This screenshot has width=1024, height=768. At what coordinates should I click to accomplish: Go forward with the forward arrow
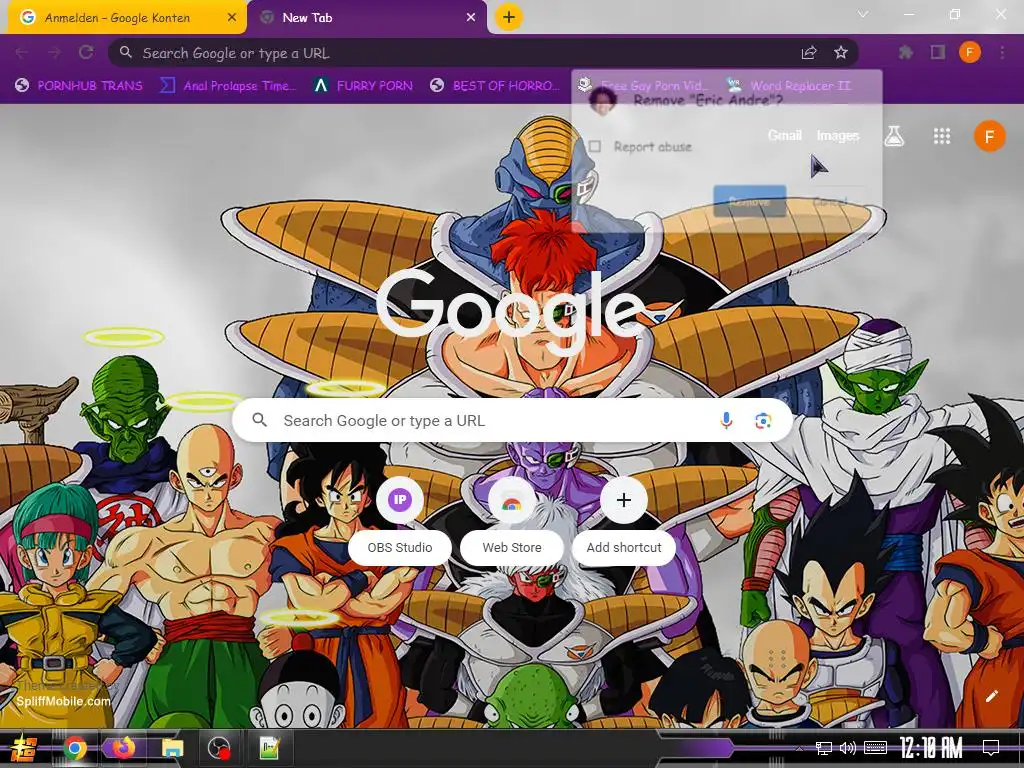54,53
